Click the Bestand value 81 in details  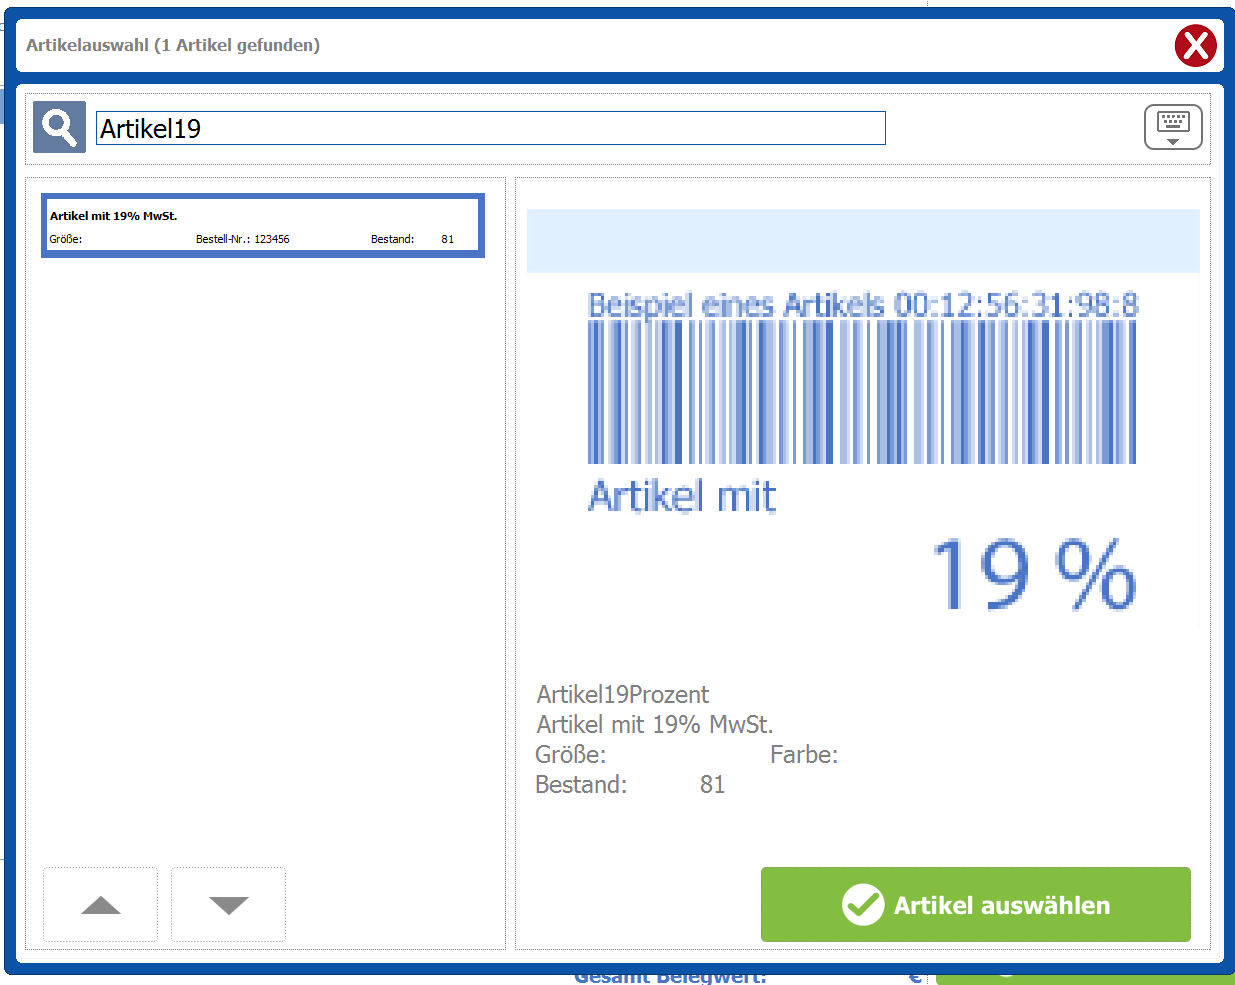(x=712, y=785)
